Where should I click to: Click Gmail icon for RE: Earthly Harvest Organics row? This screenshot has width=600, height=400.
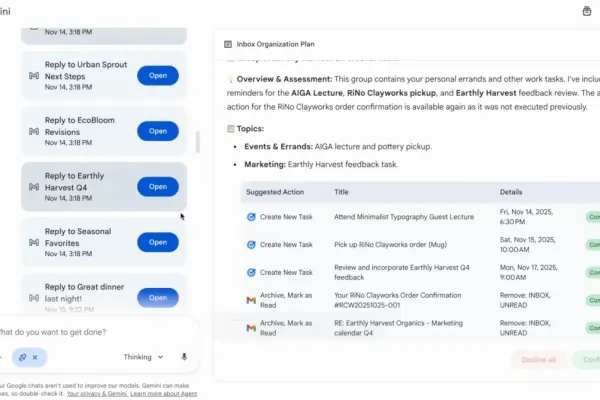click(251, 328)
